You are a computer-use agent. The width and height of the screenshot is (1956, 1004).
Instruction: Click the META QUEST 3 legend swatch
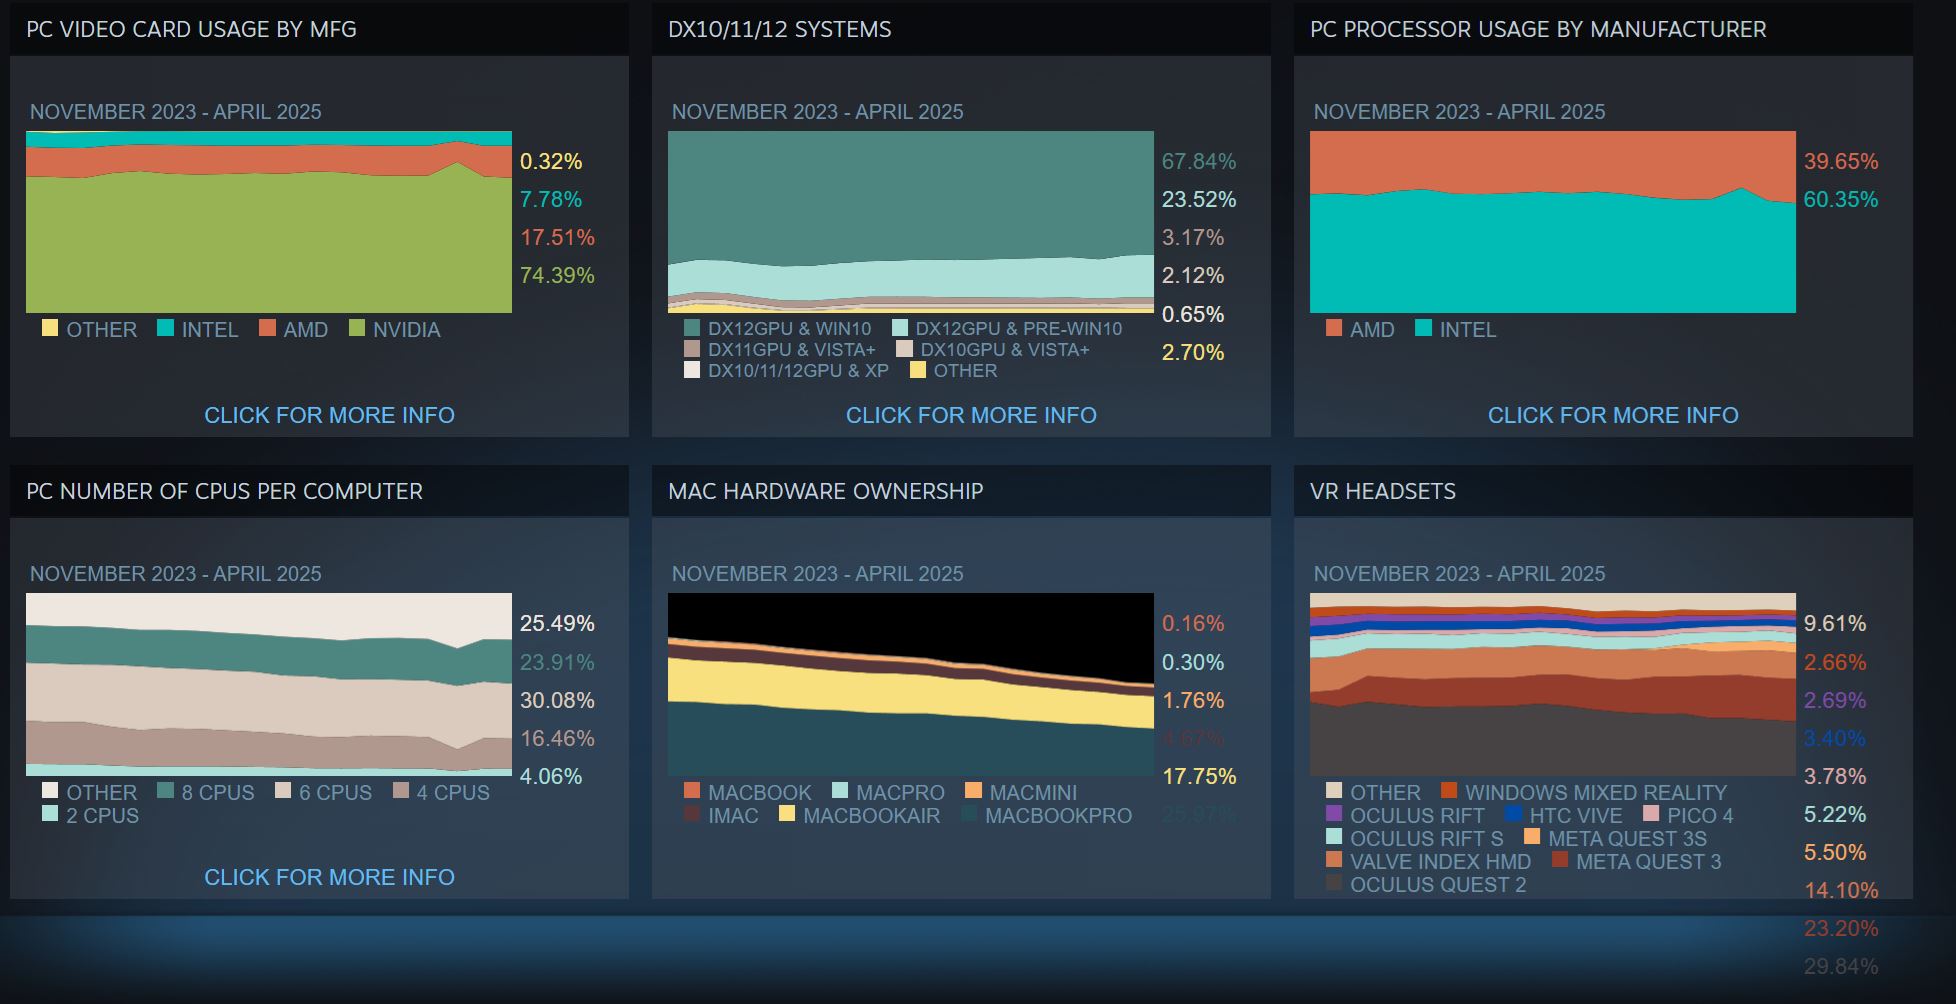(x=1560, y=859)
